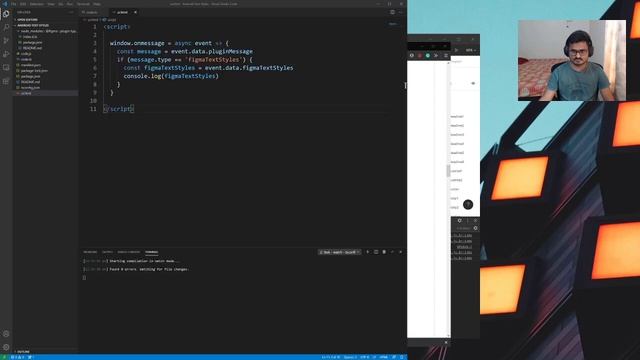Switch to the Output panel tab
This screenshot has width=640, height=360.
click(107, 252)
